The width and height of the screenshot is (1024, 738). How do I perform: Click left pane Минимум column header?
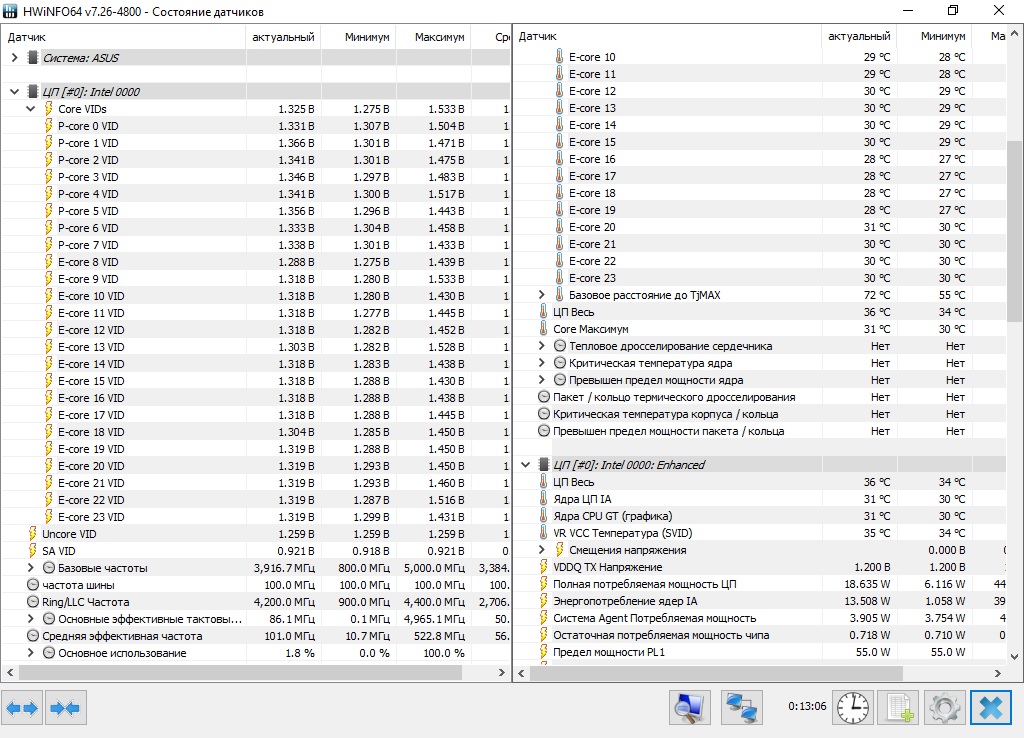[359, 37]
